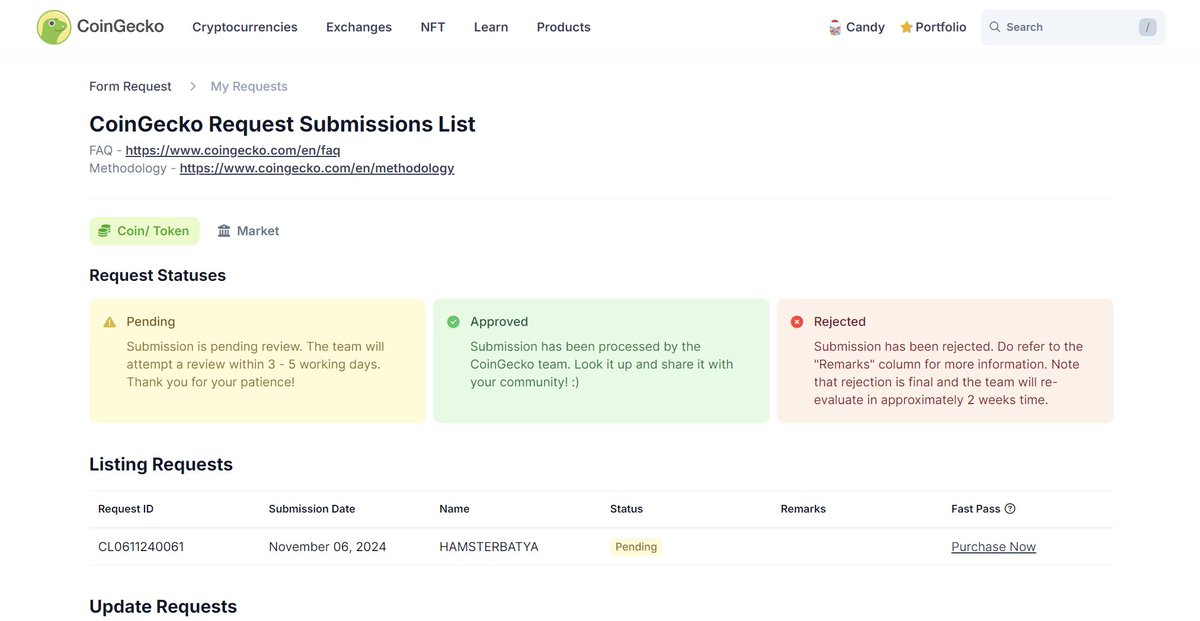1200x621 pixels.
Task: Click the Request ID column header
Action: 126,509
